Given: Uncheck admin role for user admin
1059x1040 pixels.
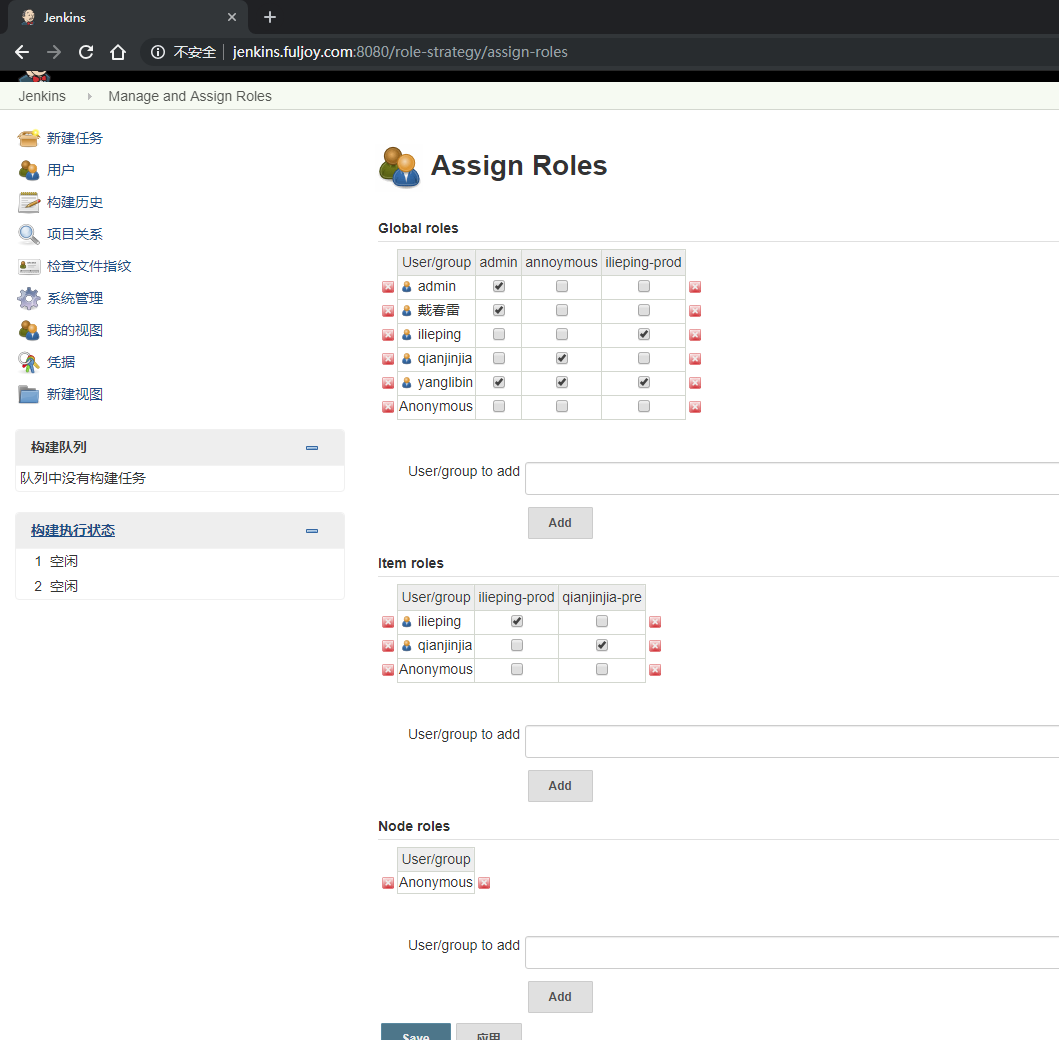Looking at the screenshot, I should tap(499, 286).
